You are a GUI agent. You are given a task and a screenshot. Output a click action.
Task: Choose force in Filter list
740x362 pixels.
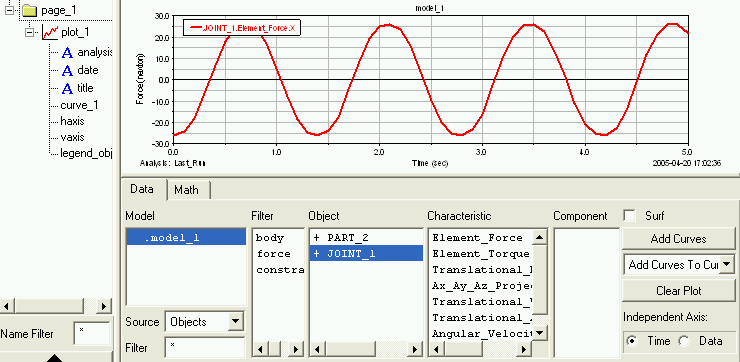[x=273, y=254]
